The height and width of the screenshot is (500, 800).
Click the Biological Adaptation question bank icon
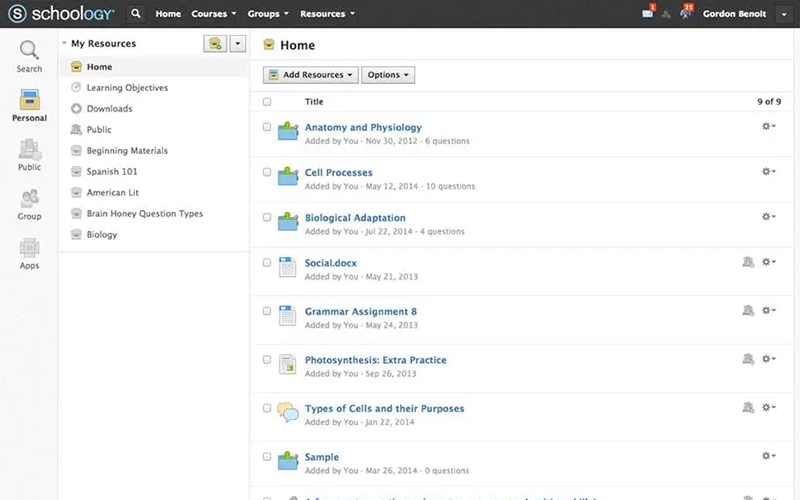pos(288,221)
